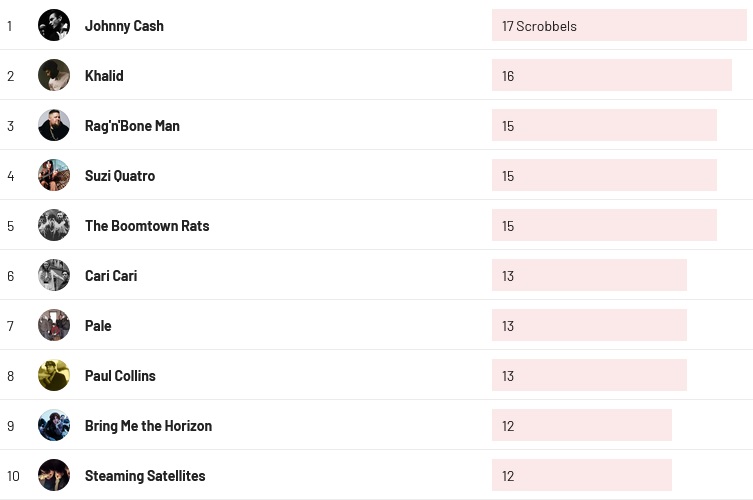Open the Bring Me the Horizon link
This screenshot has height=500, width=753.
pyautogui.click(x=148, y=426)
